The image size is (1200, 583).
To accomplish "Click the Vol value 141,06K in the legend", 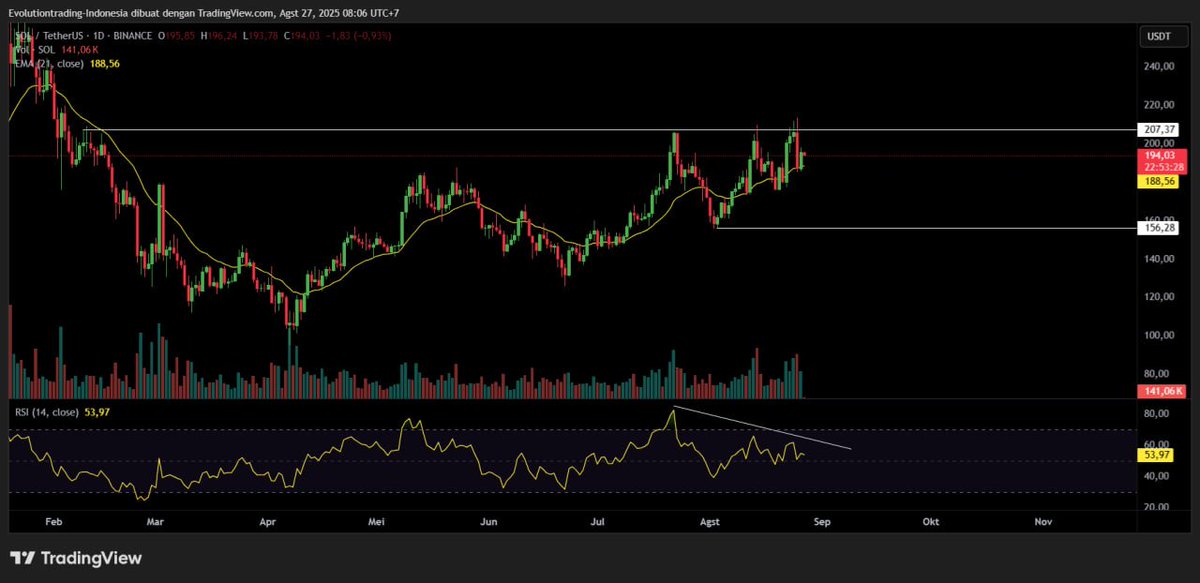I will [x=78, y=49].
